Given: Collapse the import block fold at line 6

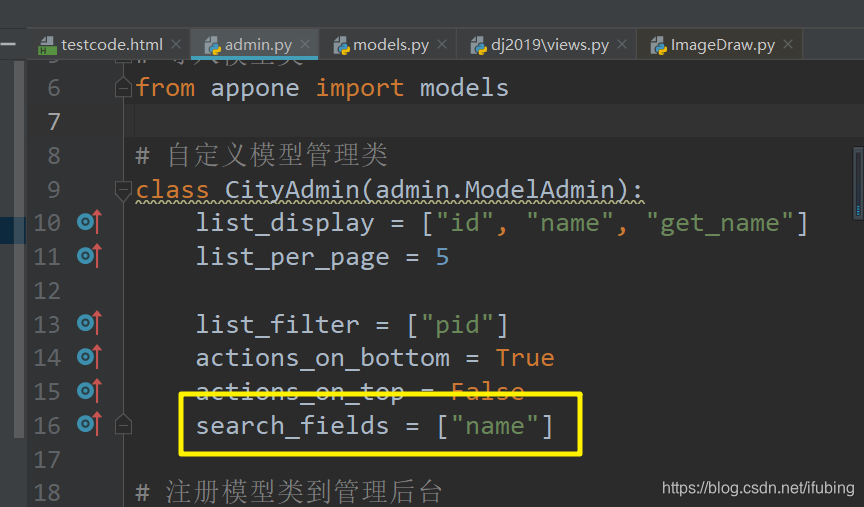Looking at the screenshot, I should tap(123, 88).
